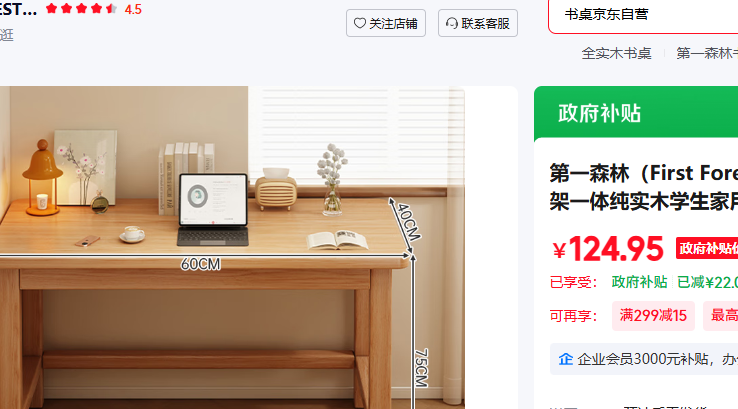Open the 企业会员3000元补贴 promotion bar
This screenshot has height=409, width=738.
[x=644, y=359]
